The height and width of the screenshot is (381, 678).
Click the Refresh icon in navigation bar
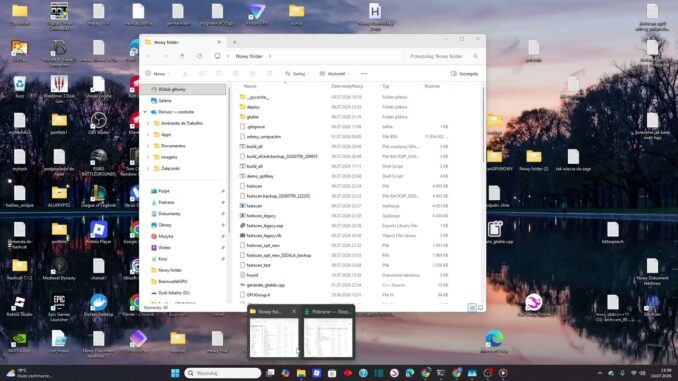[x=199, y=56]
